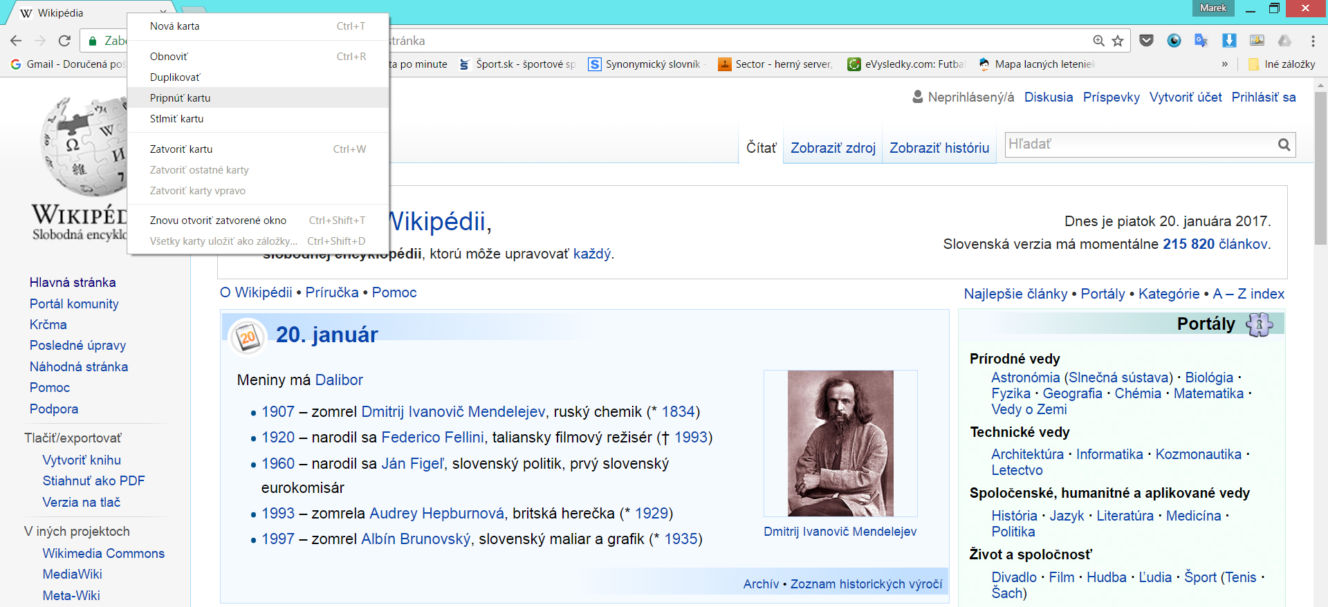This screenshot has width=1328, height=607.
Task: Open the Mapa lacných leteniek bookmark
Action: 1037,64
